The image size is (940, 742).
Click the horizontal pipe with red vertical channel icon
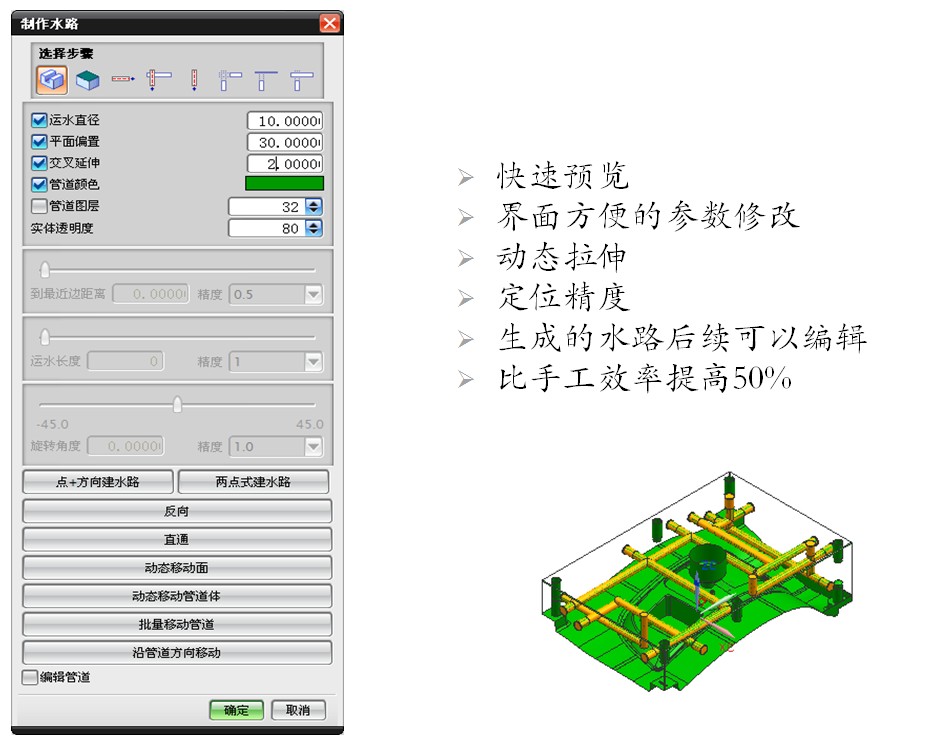(x=158, y=79)
